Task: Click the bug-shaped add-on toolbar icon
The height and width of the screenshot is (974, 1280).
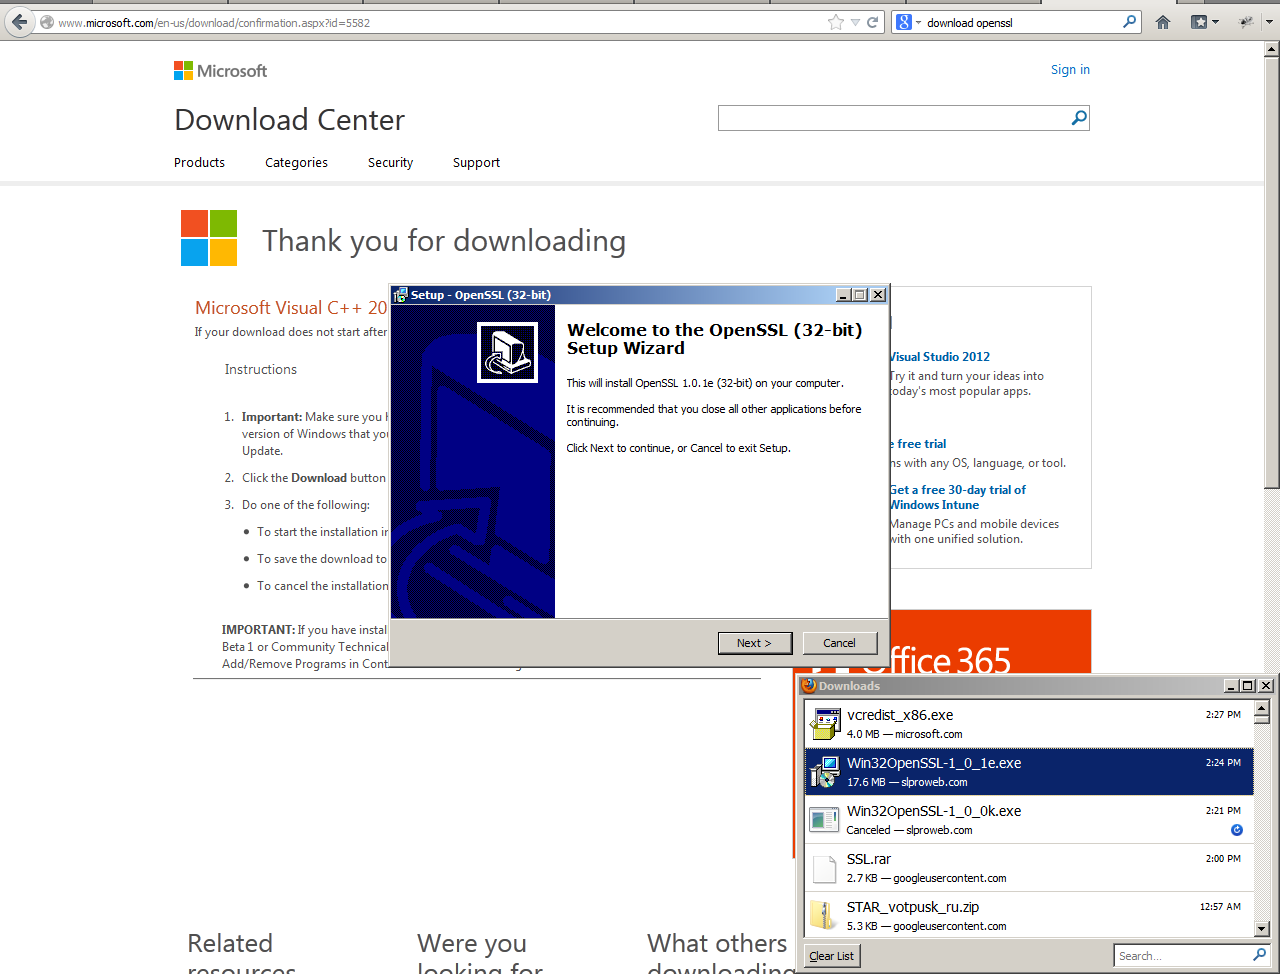Action: (x=1246, y=22)
